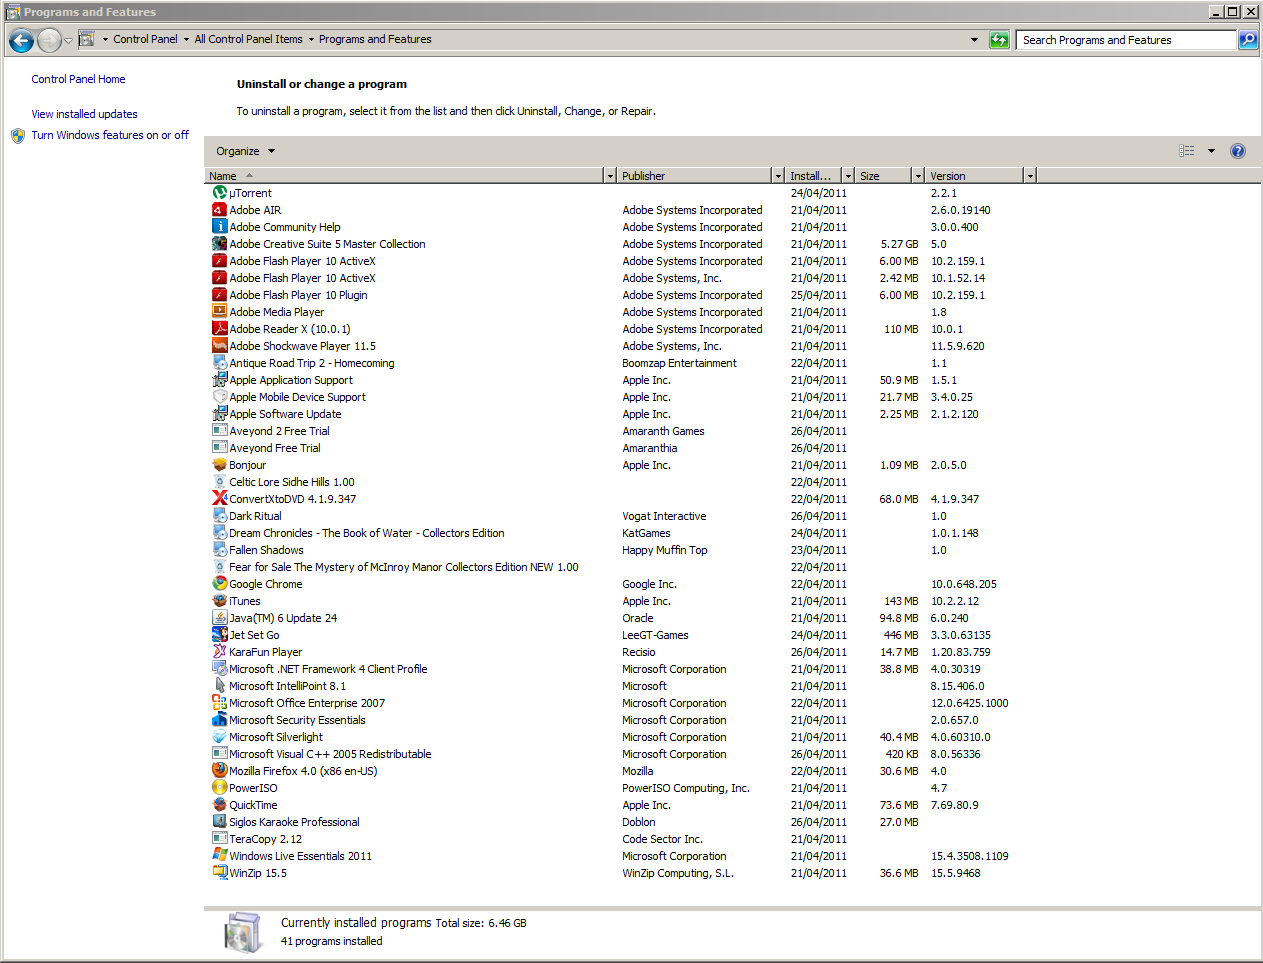The width and height of the screenshot is (1263, 963).
Task: Sort the list by Version column
Action: click(974, 176)
